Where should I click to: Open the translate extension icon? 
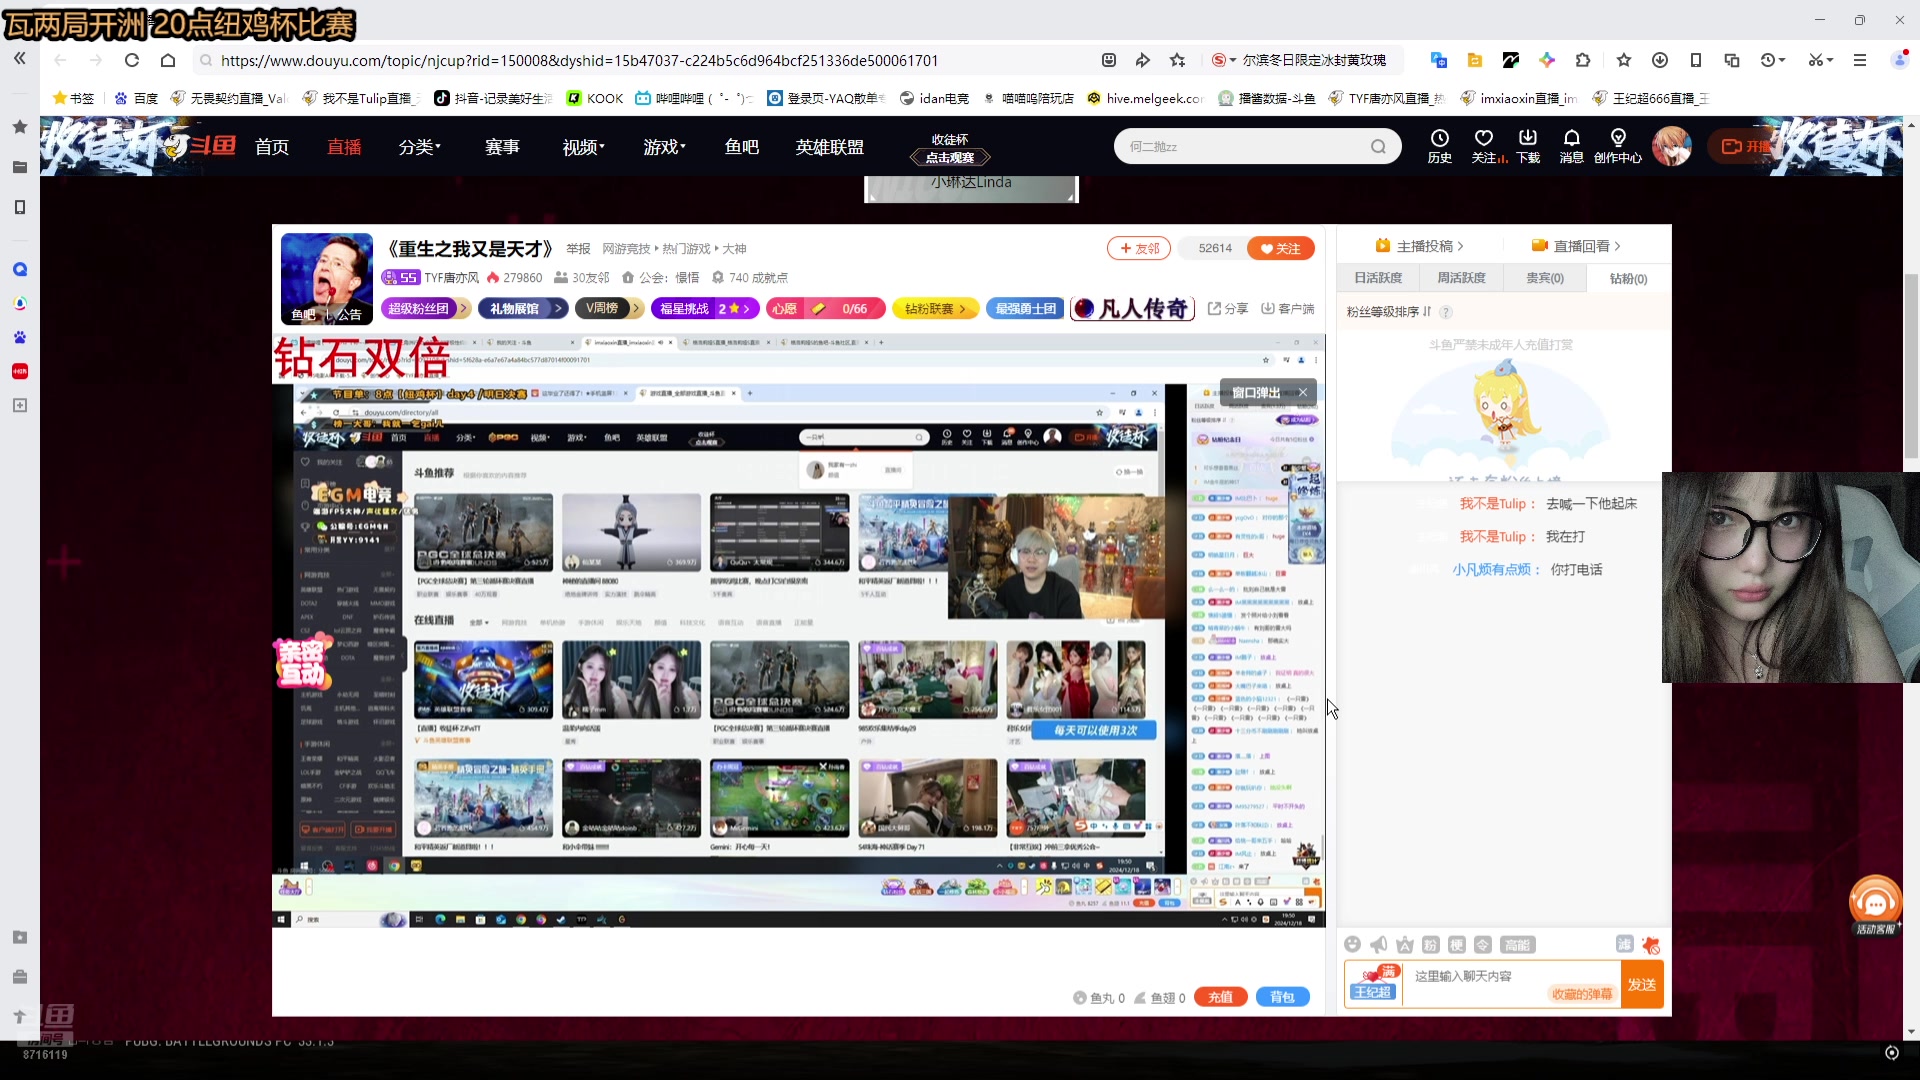pos(1438,60)
